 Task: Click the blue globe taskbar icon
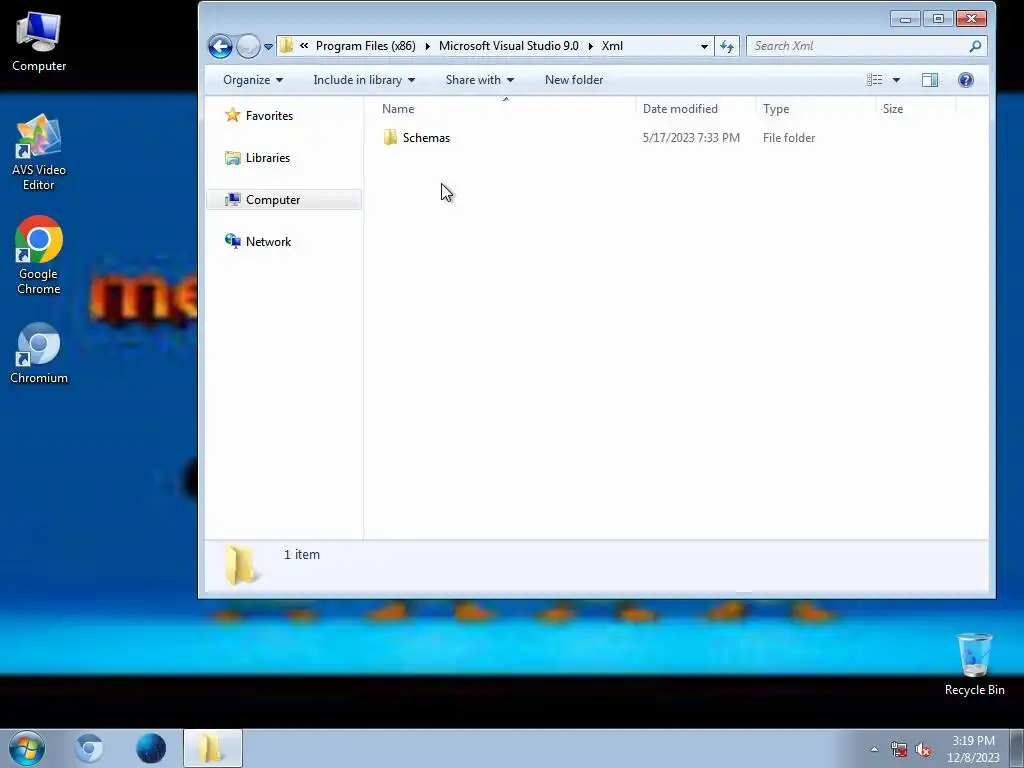(151, 748)
